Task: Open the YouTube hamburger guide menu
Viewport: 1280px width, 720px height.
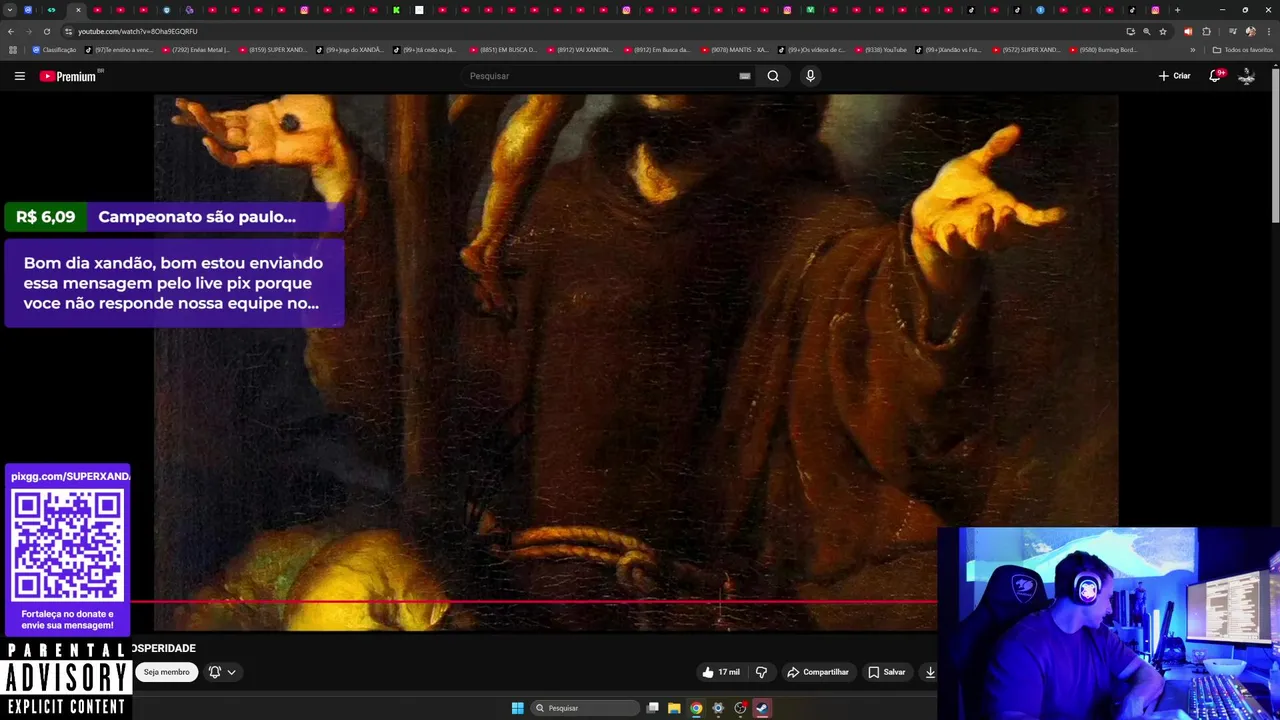Action: (x=19, y=76)
